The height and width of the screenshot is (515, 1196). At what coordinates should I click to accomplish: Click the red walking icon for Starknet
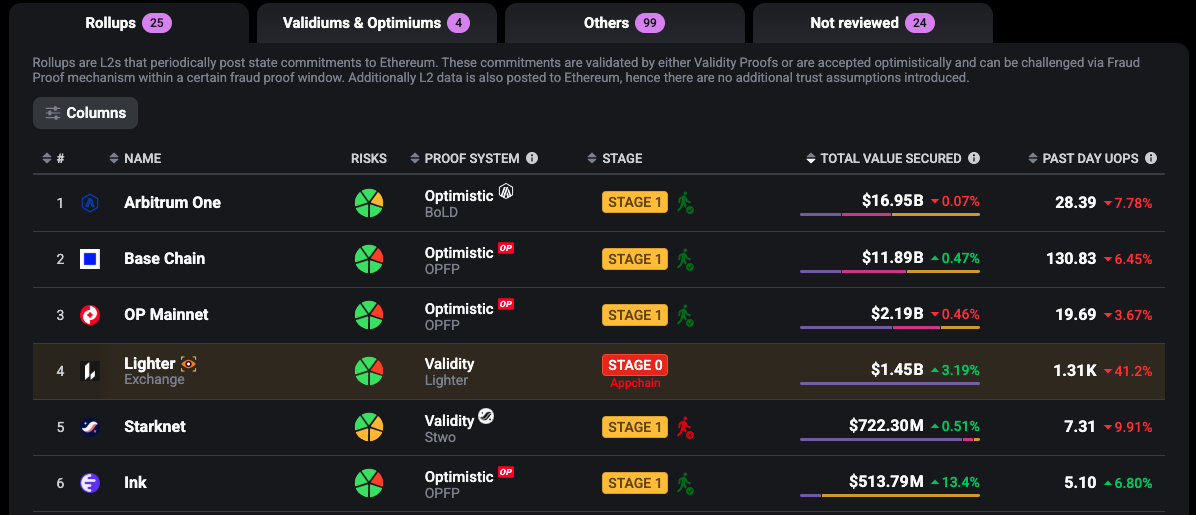pyautogui.click(x=685, y=427)
